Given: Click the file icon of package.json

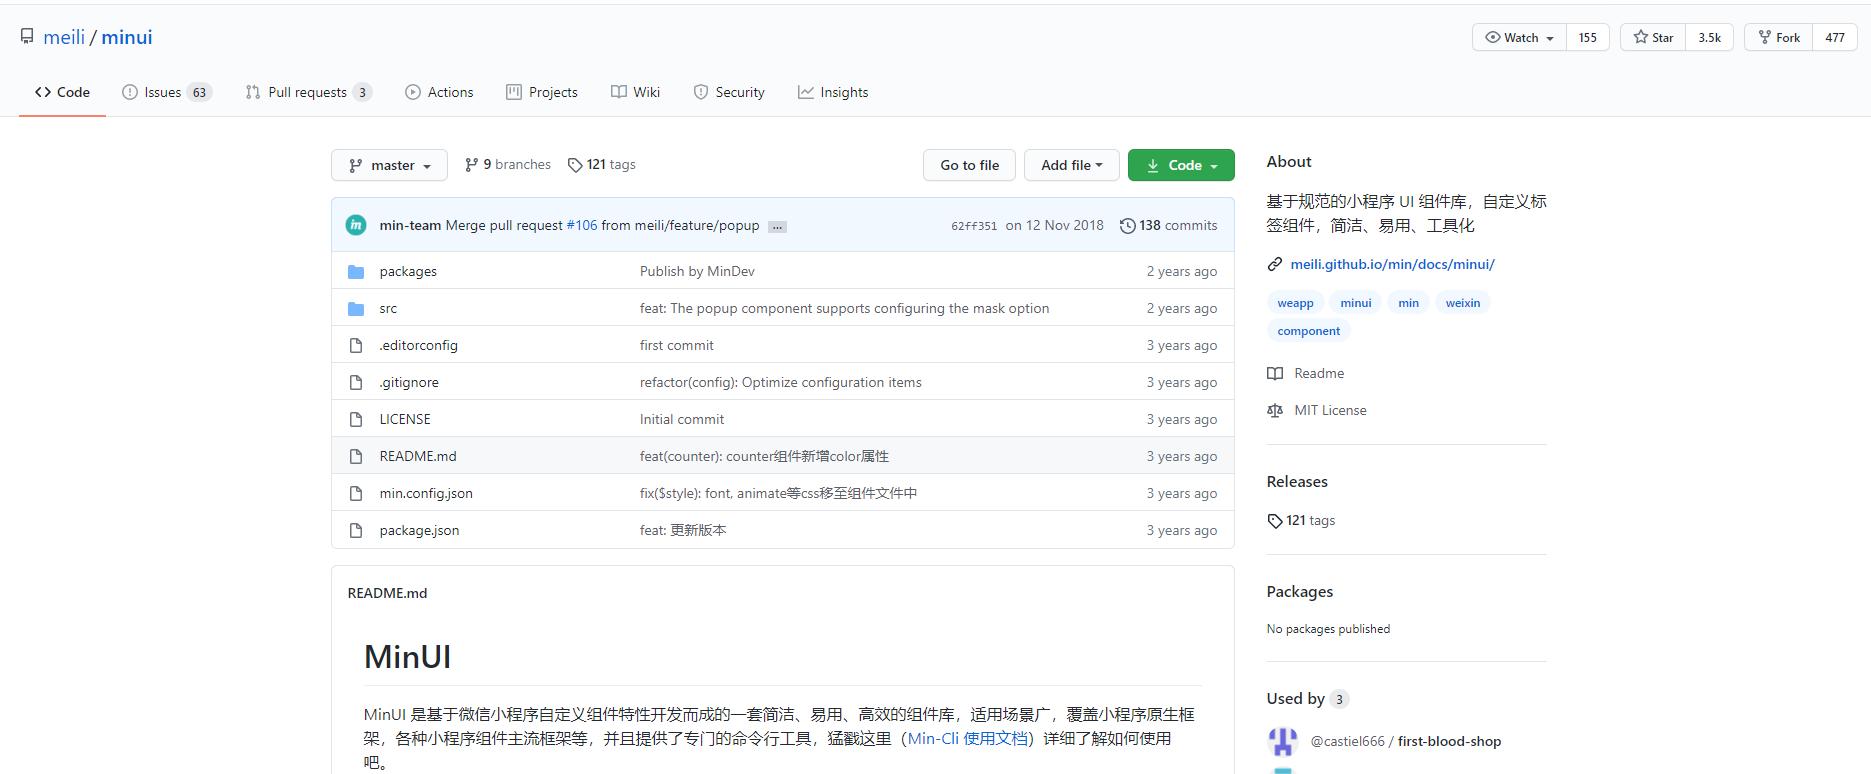Looking at the screenshot, I should [x=356, y=530].
